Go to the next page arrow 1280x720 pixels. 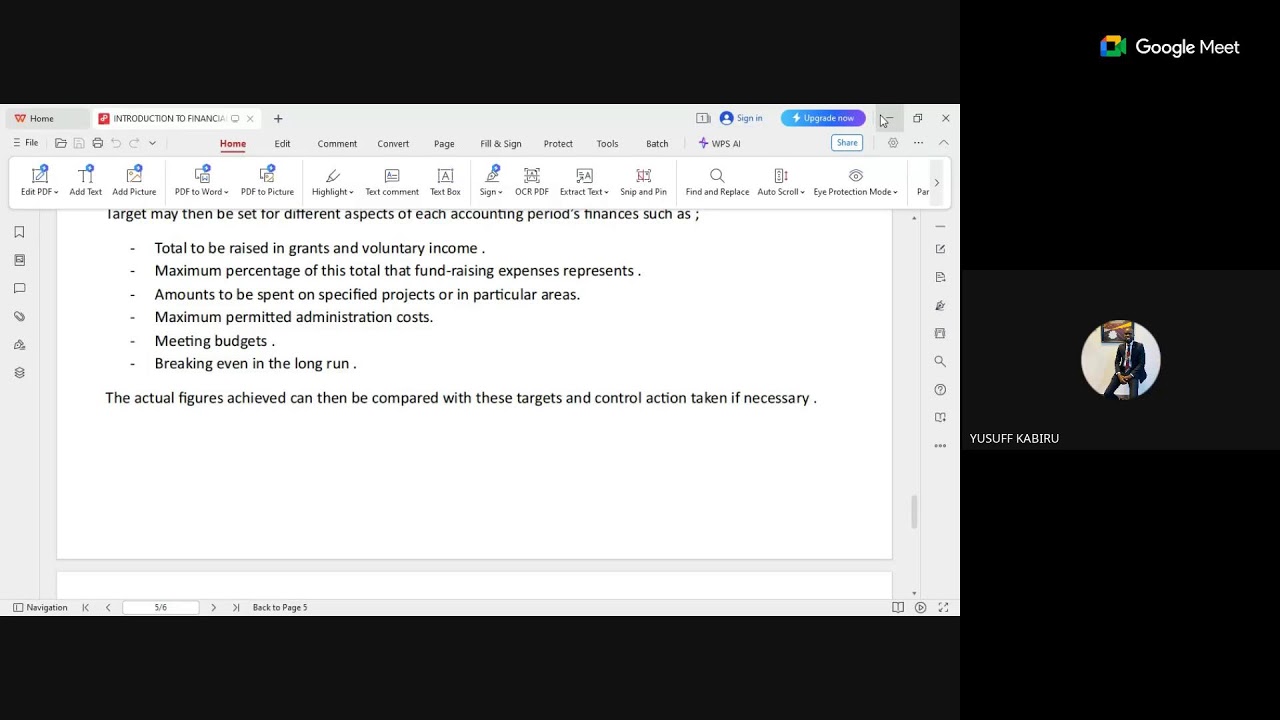click(213, 607)
